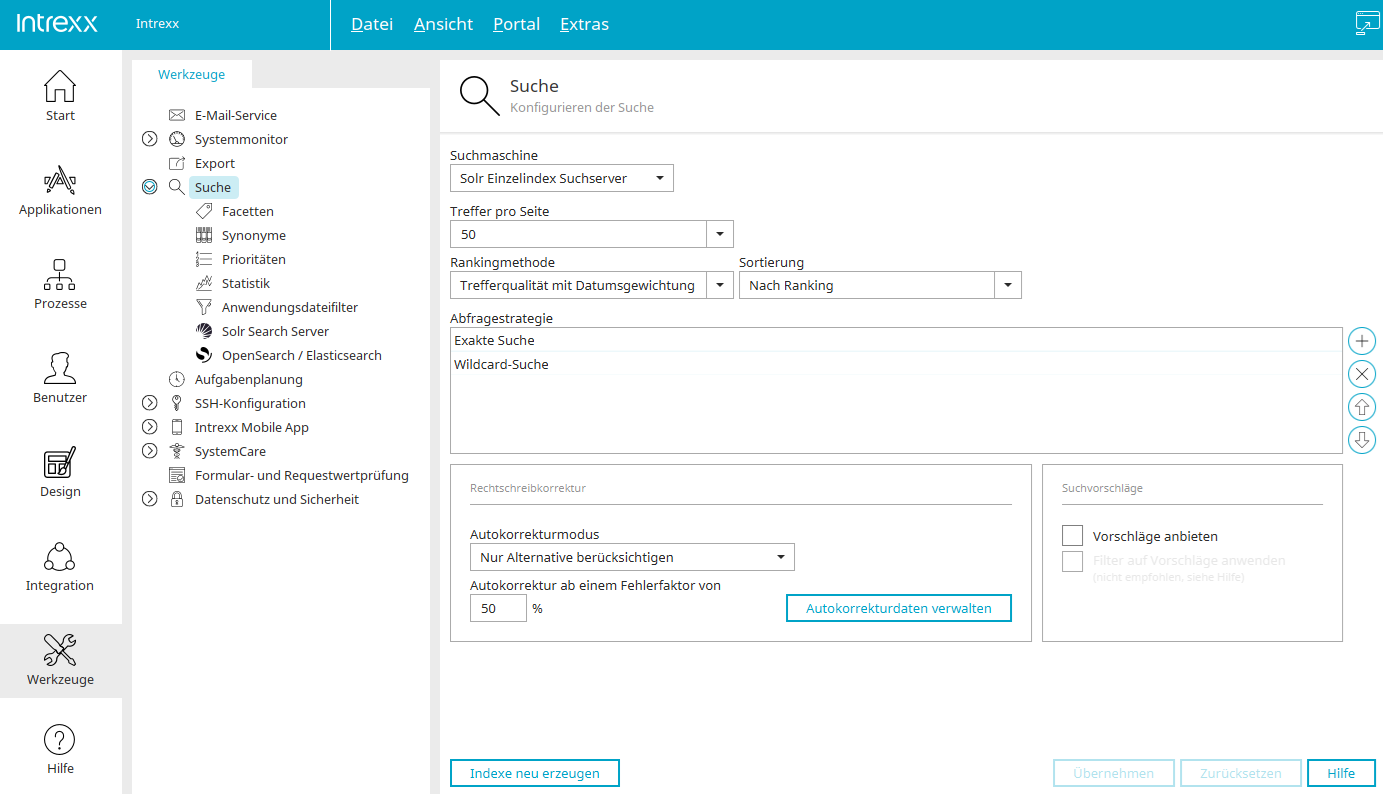
Task: Open the Applikationen module in sidebar
Action: coord(60,190)
